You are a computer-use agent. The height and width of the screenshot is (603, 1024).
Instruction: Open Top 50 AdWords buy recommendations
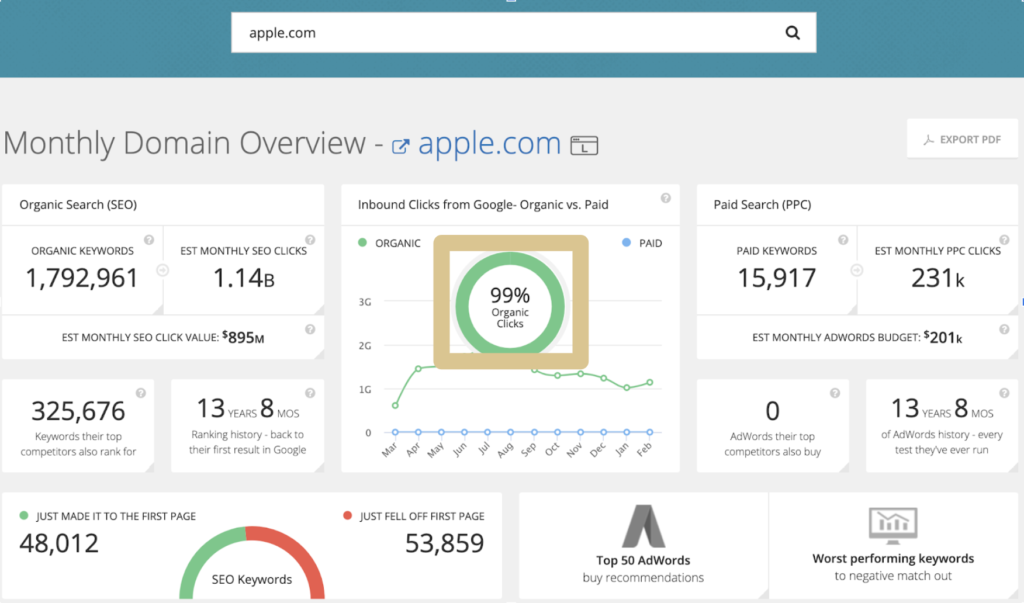pos(643,545)
